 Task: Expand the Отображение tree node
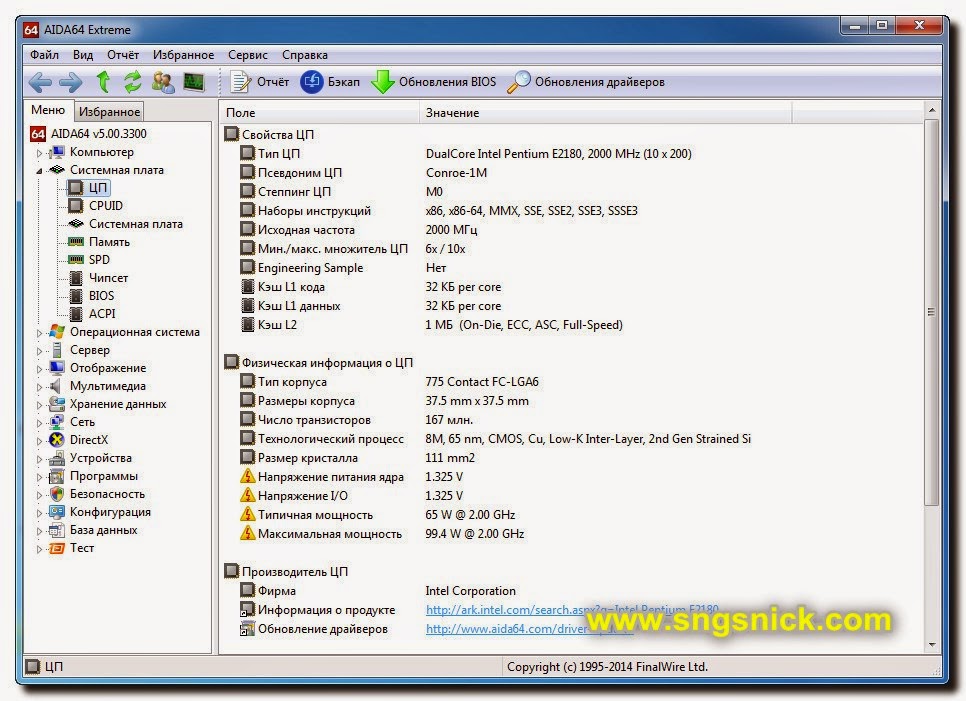(39, 369)
